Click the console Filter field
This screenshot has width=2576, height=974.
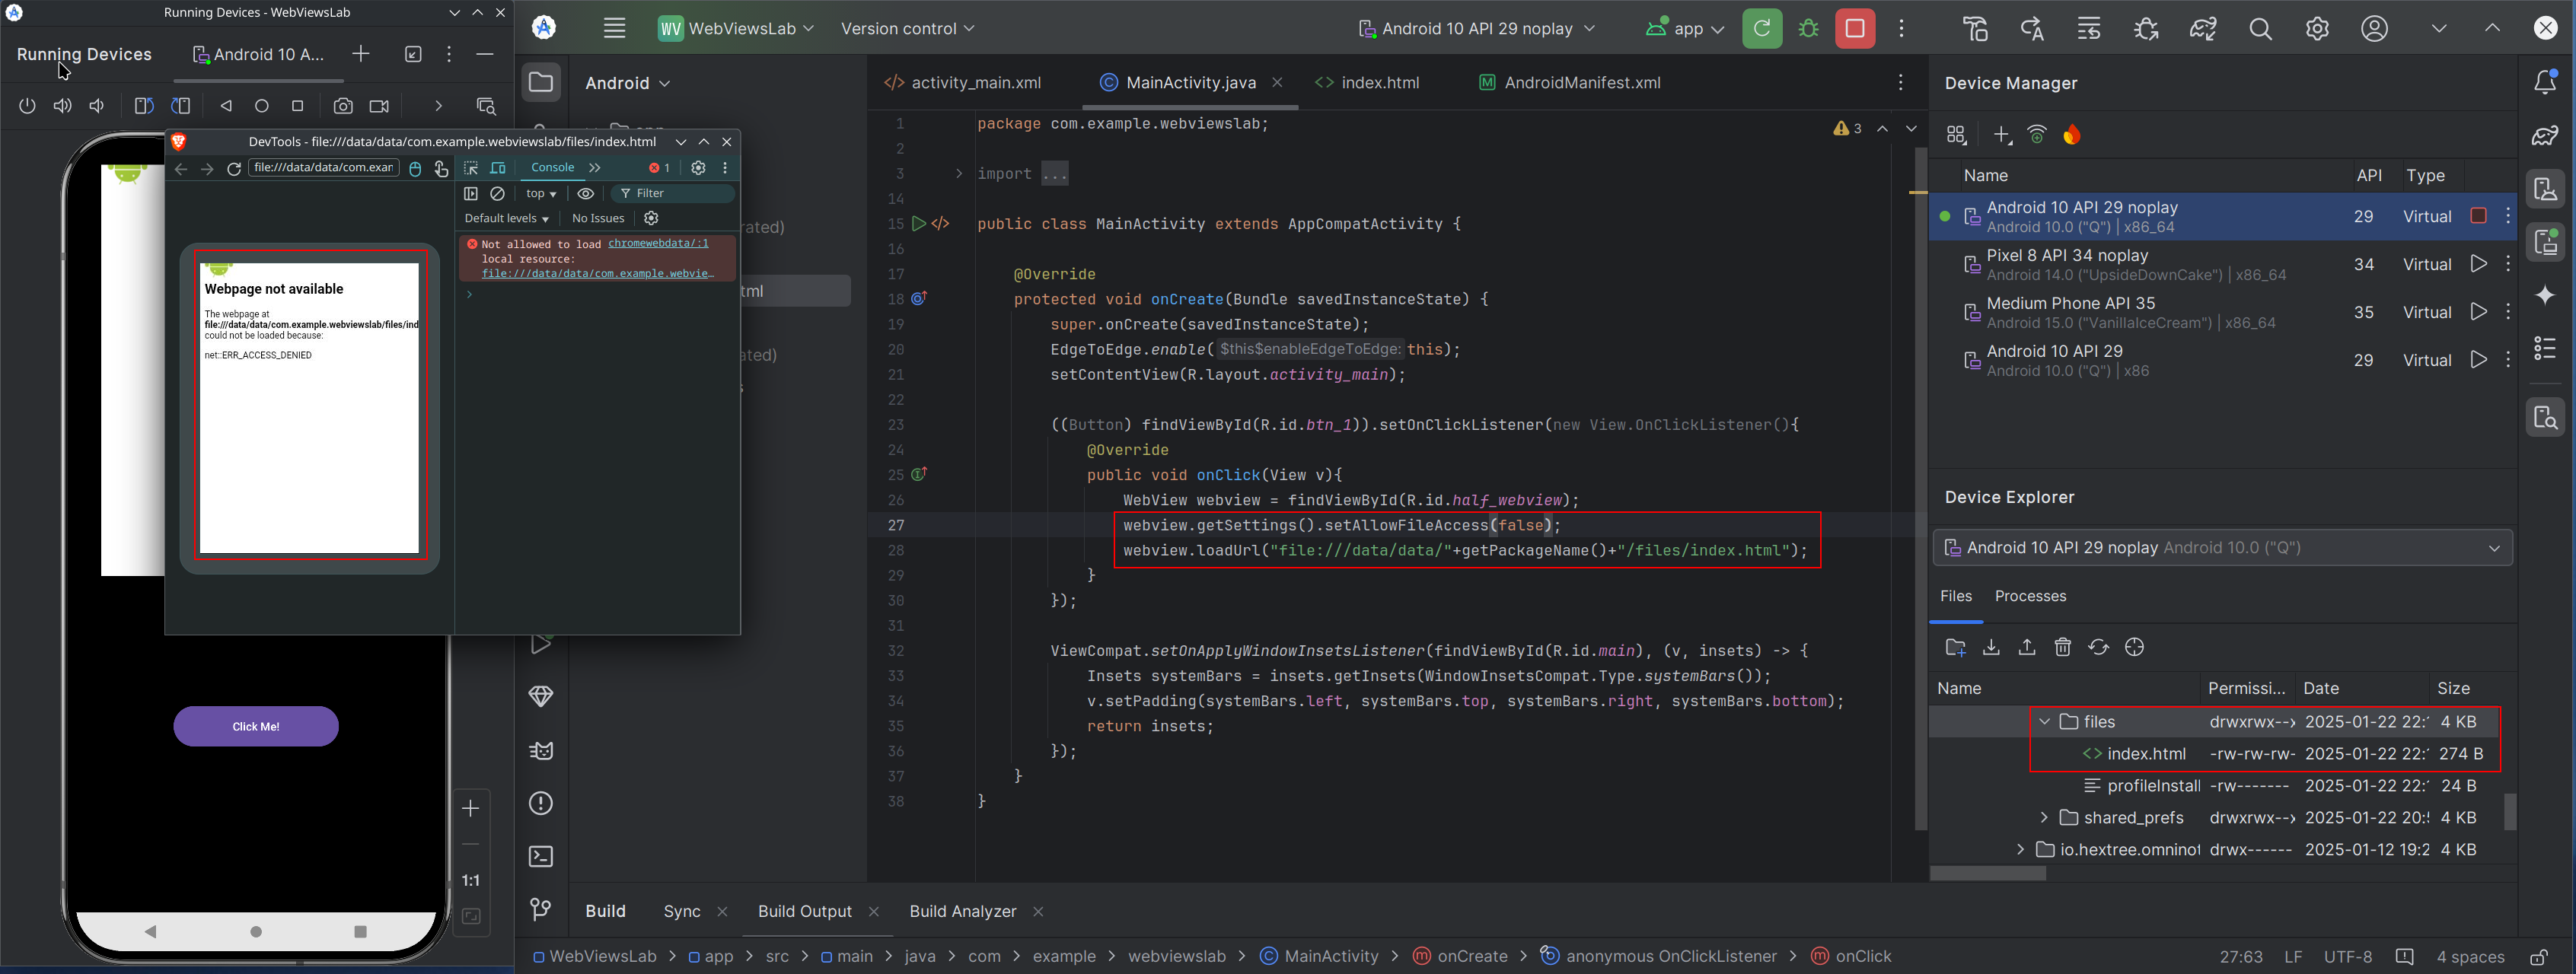pyautogui.click(x=673, y=194)
